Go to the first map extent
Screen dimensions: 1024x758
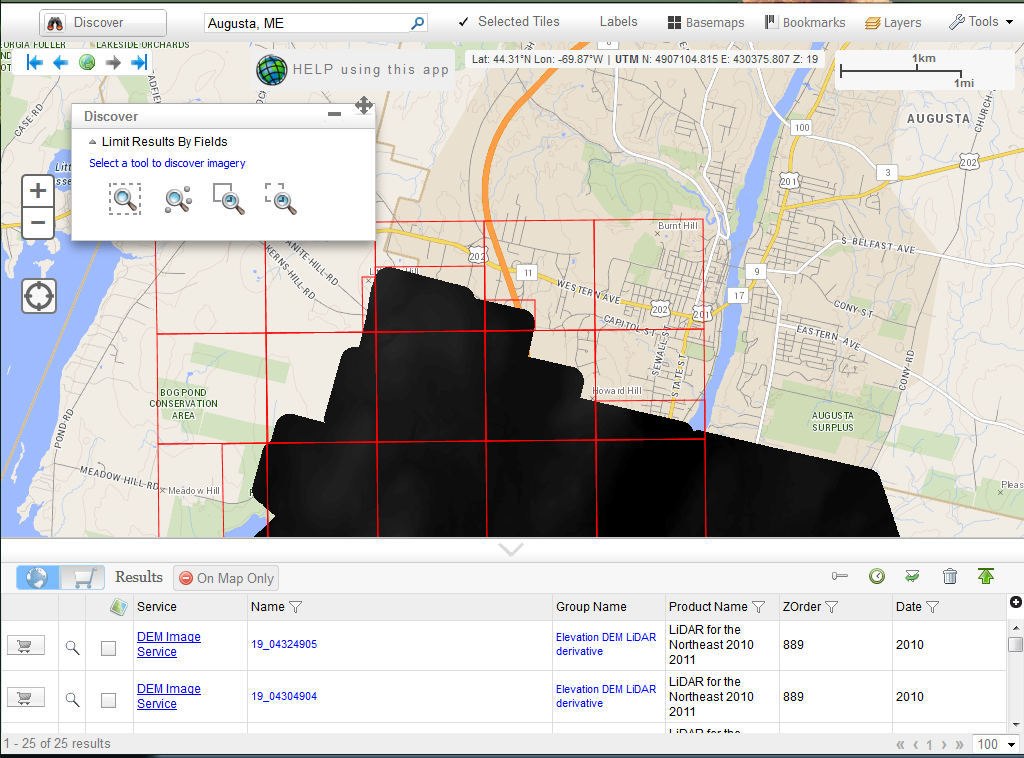pyautogui.click(x=35, y=63)
